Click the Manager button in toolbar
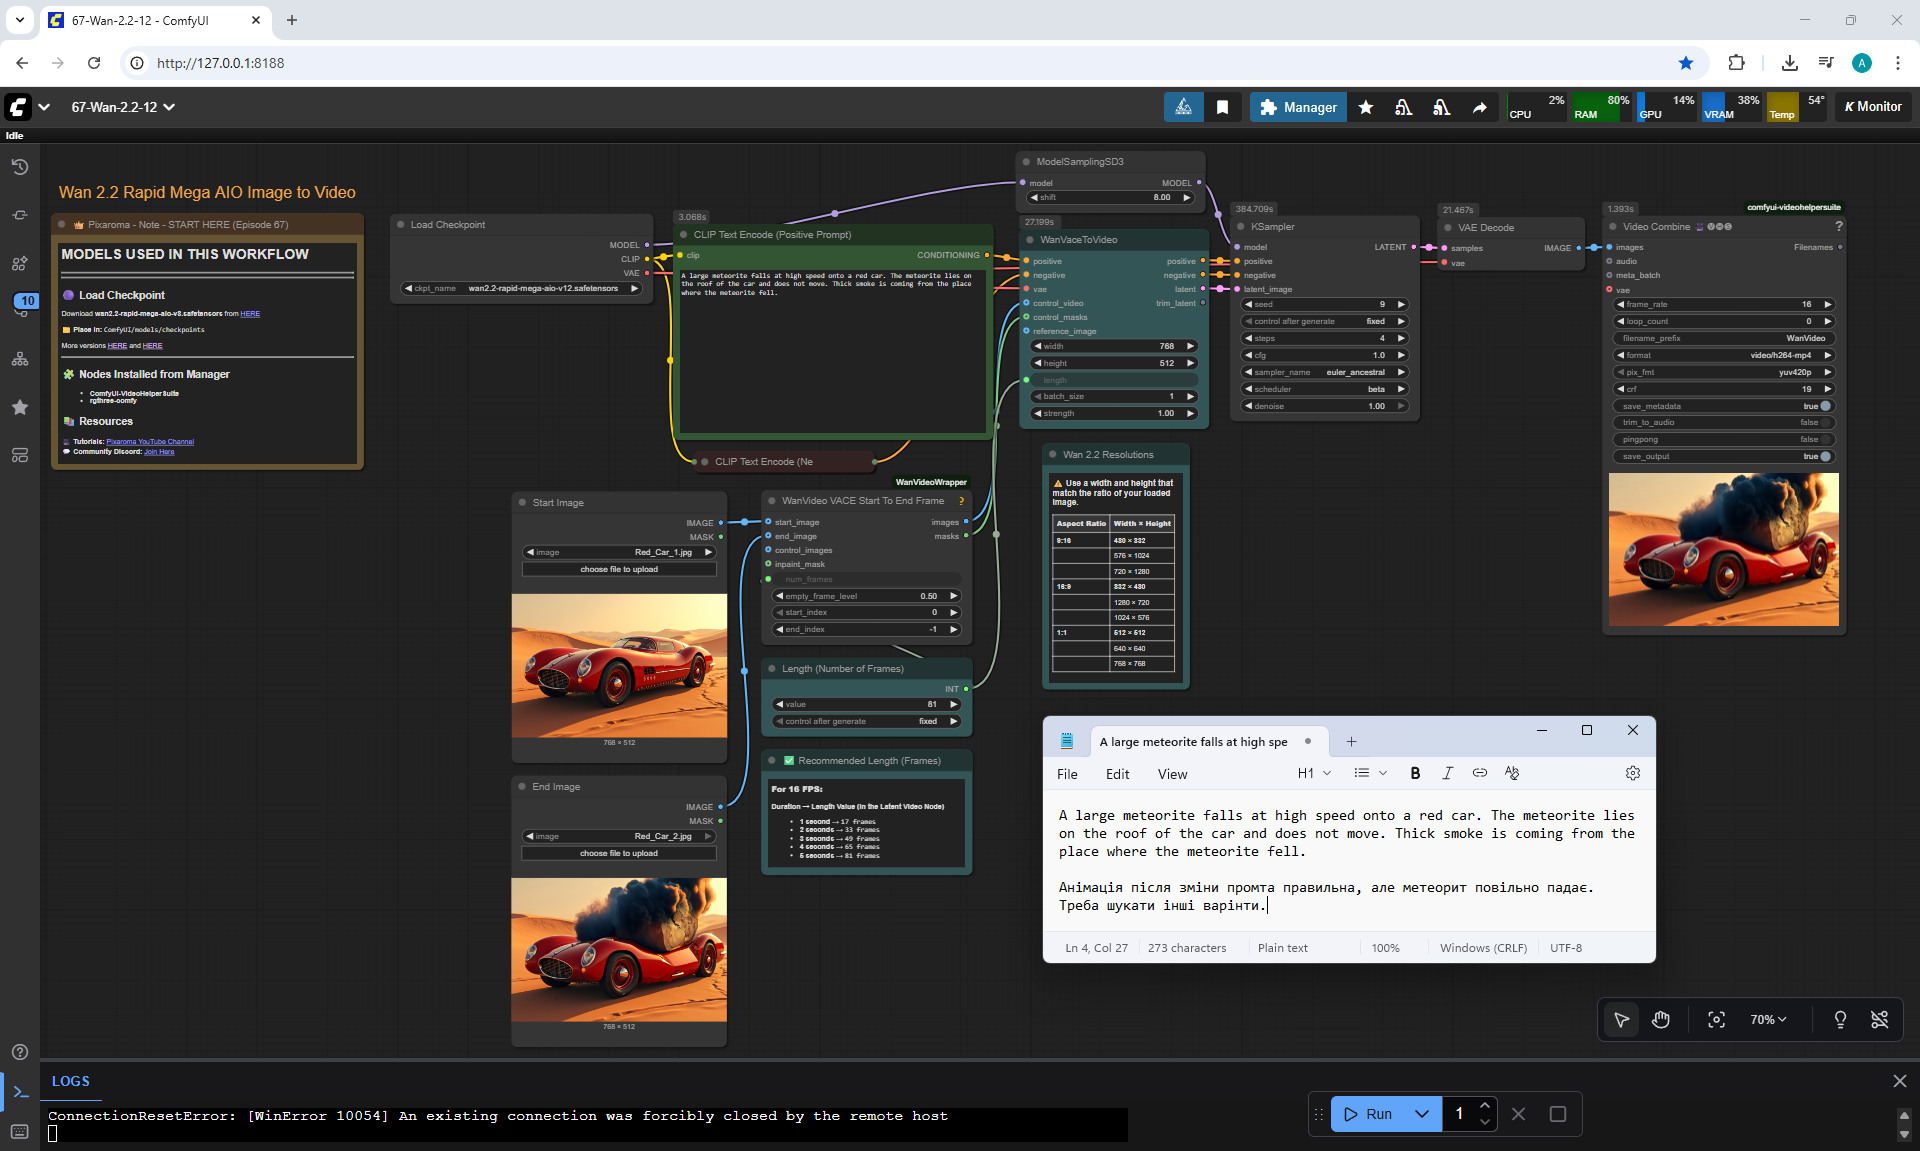The image size is (1920, 1151). (1298, 107)
